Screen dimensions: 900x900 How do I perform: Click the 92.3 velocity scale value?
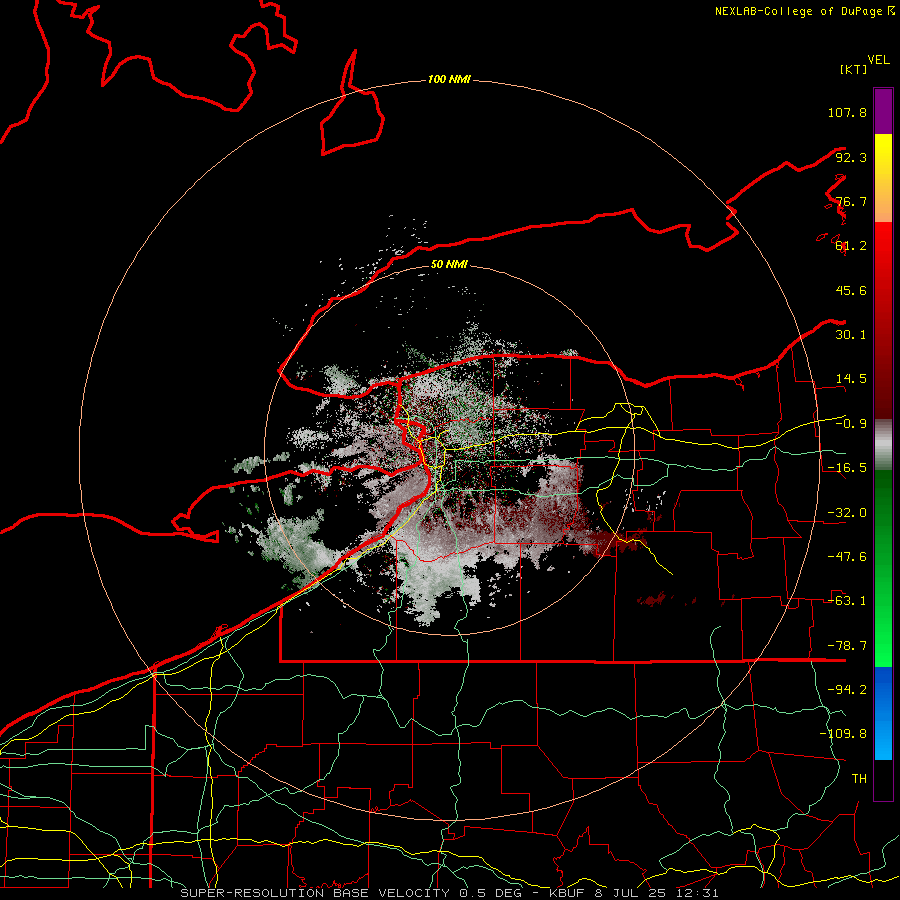851,157
